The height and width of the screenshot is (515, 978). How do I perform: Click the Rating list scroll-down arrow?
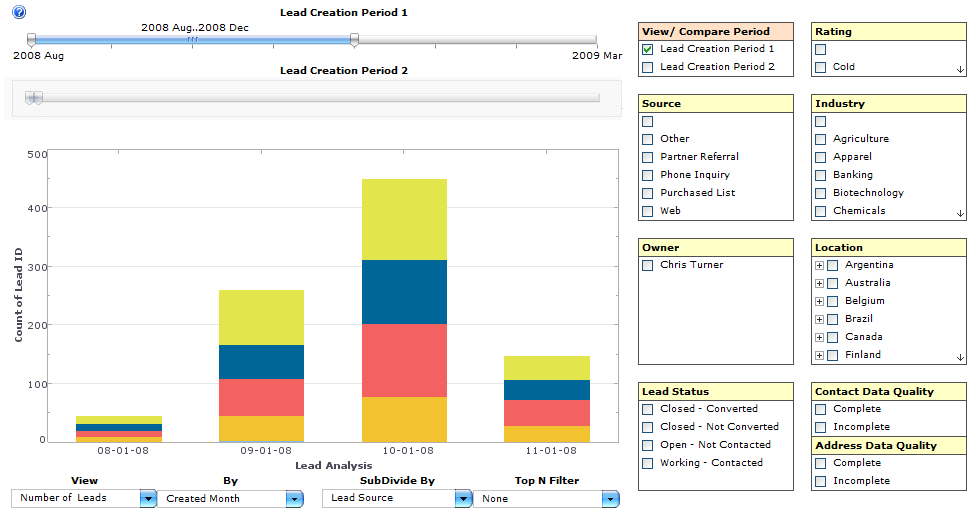pos(960,70)
